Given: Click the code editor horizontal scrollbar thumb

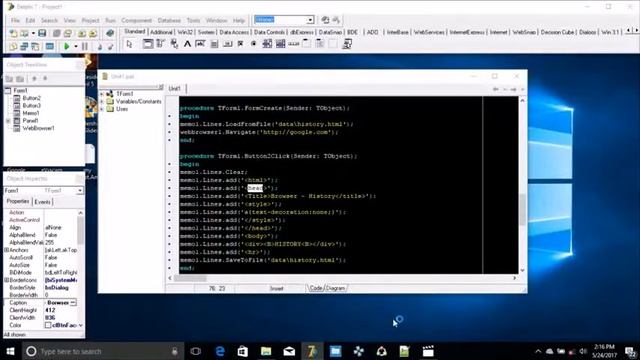Looking at the screenshot, I should [x=191, y=278].
